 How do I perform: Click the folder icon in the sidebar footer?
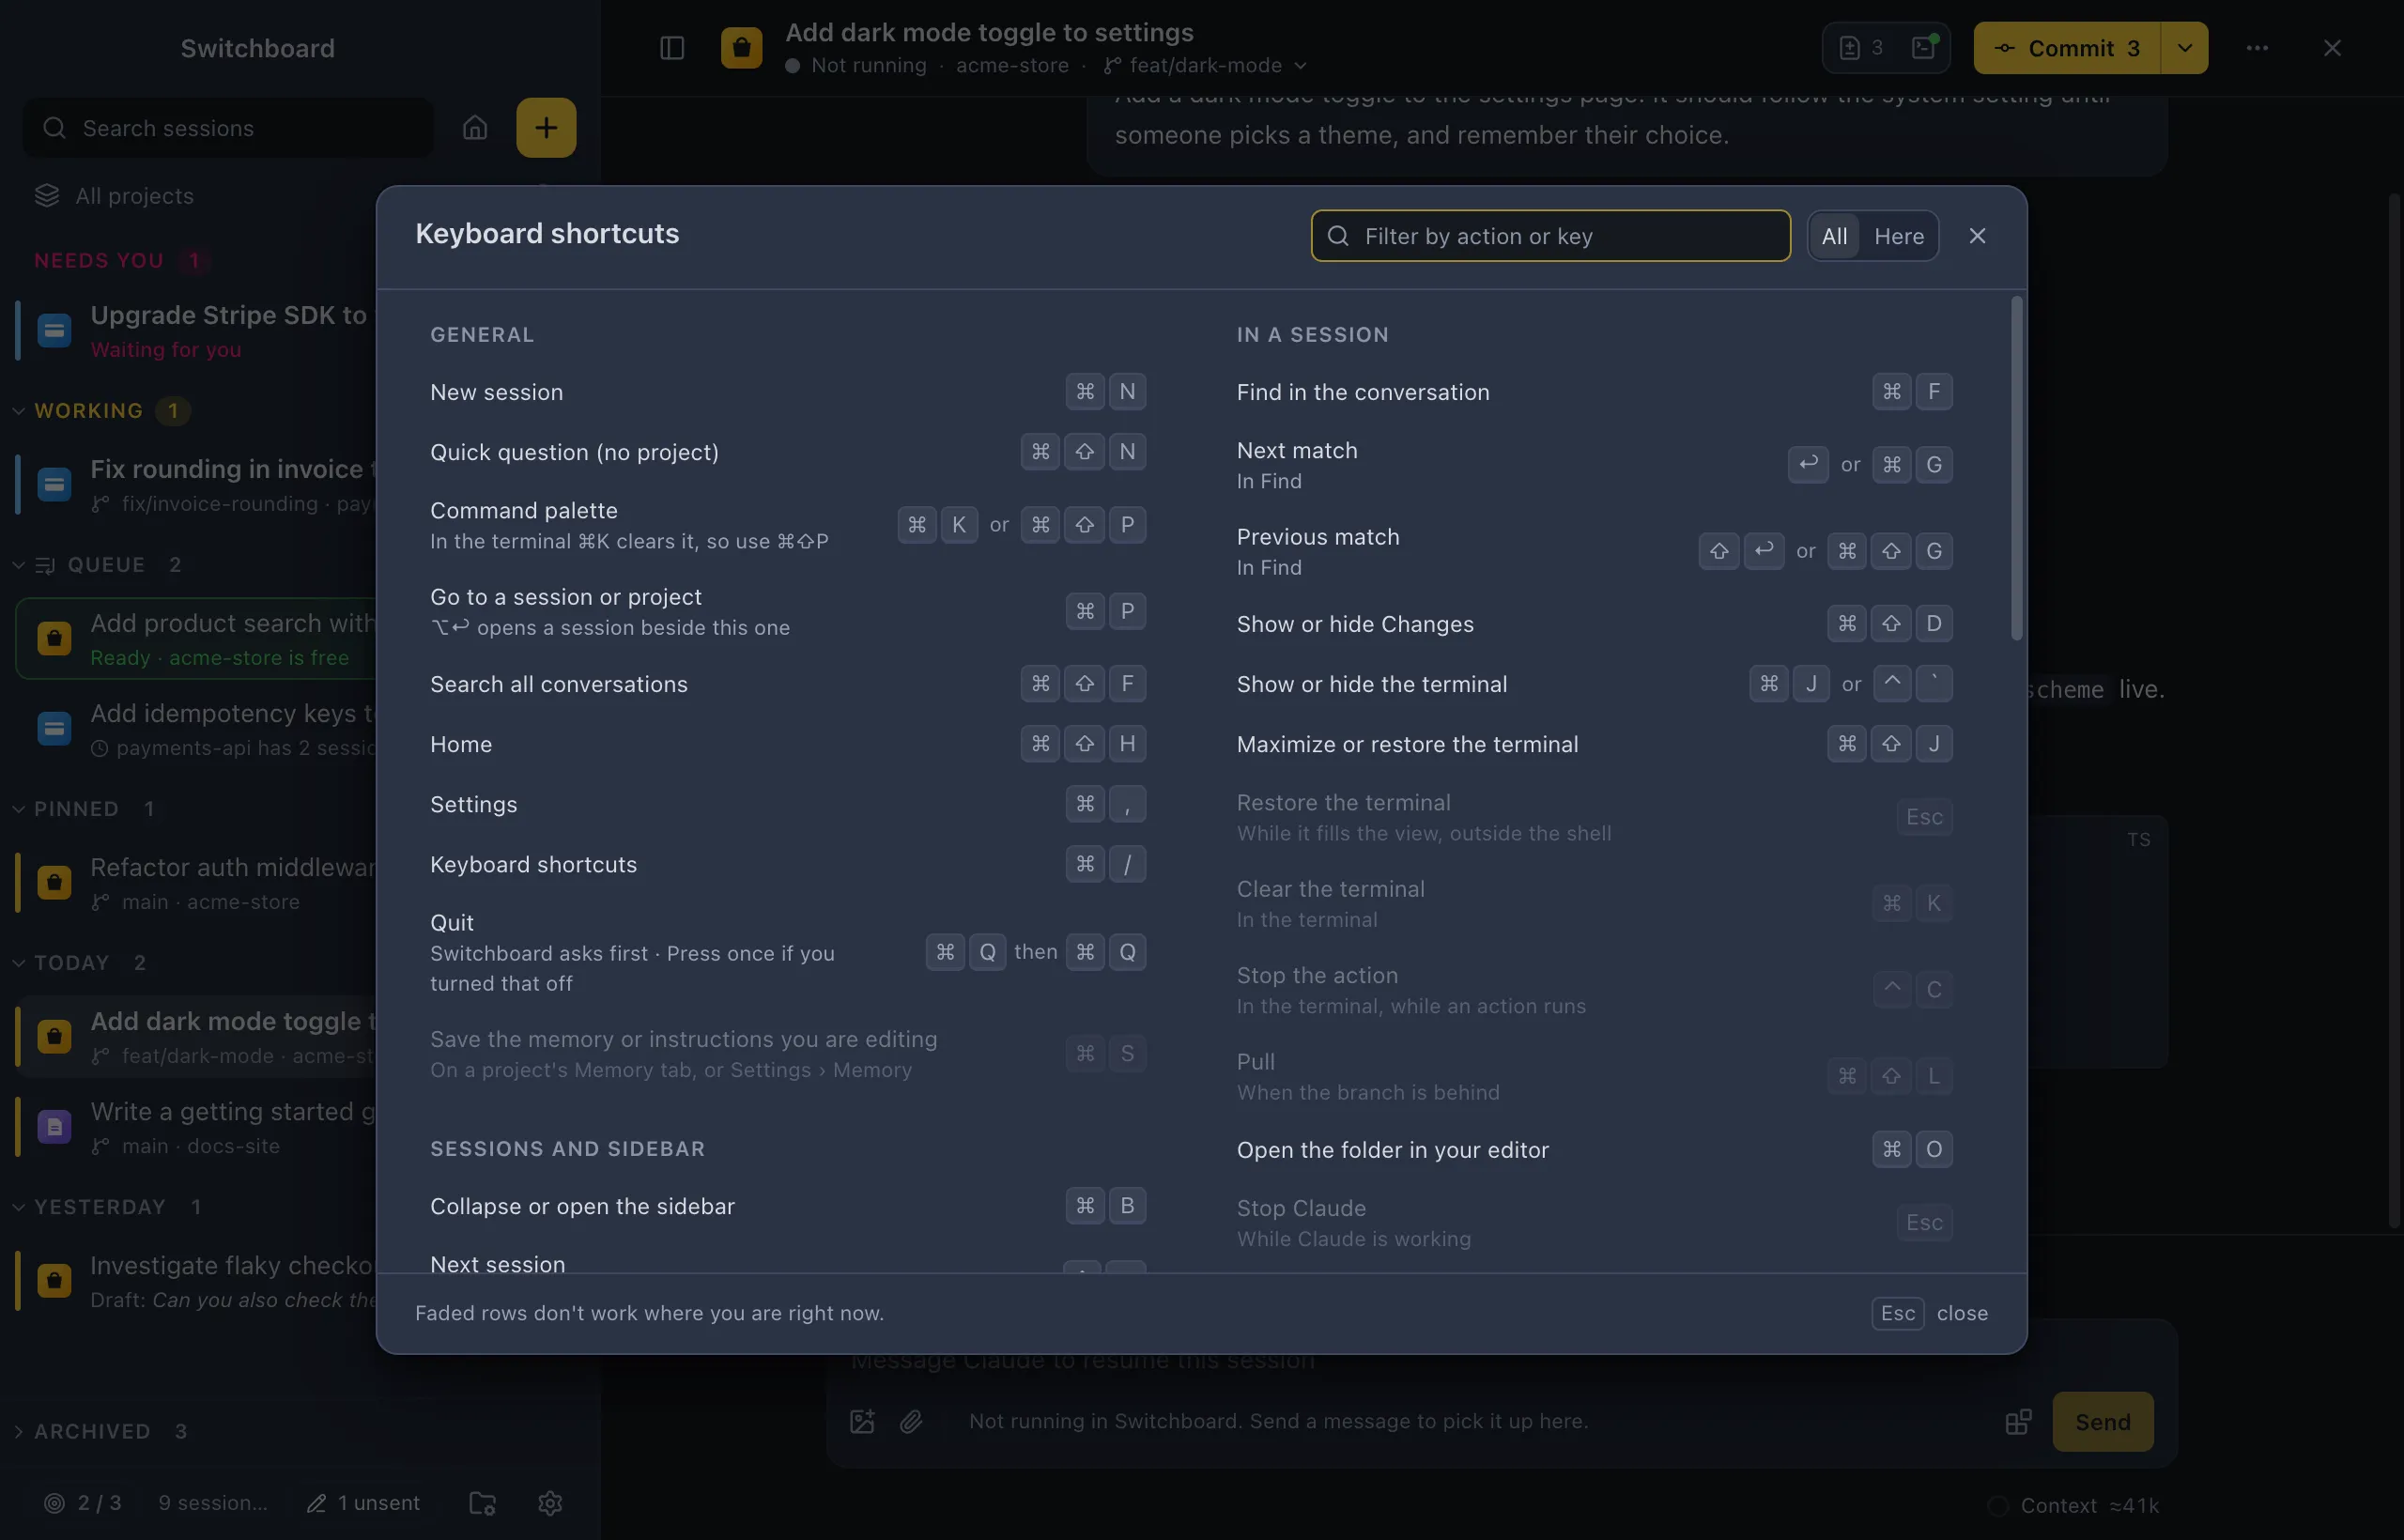pos(483,1503)
